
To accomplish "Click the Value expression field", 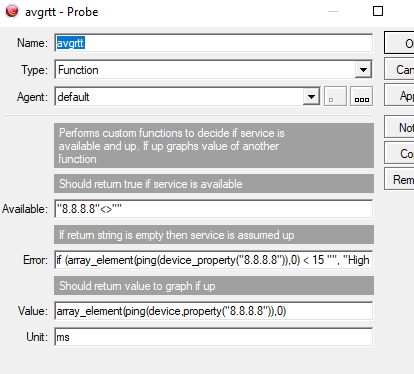I will [214, 311].
